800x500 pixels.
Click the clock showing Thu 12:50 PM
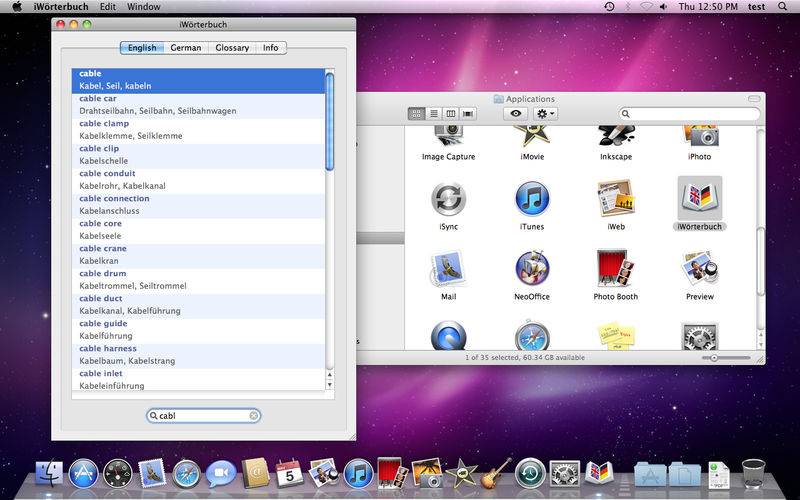pos(708,7)
